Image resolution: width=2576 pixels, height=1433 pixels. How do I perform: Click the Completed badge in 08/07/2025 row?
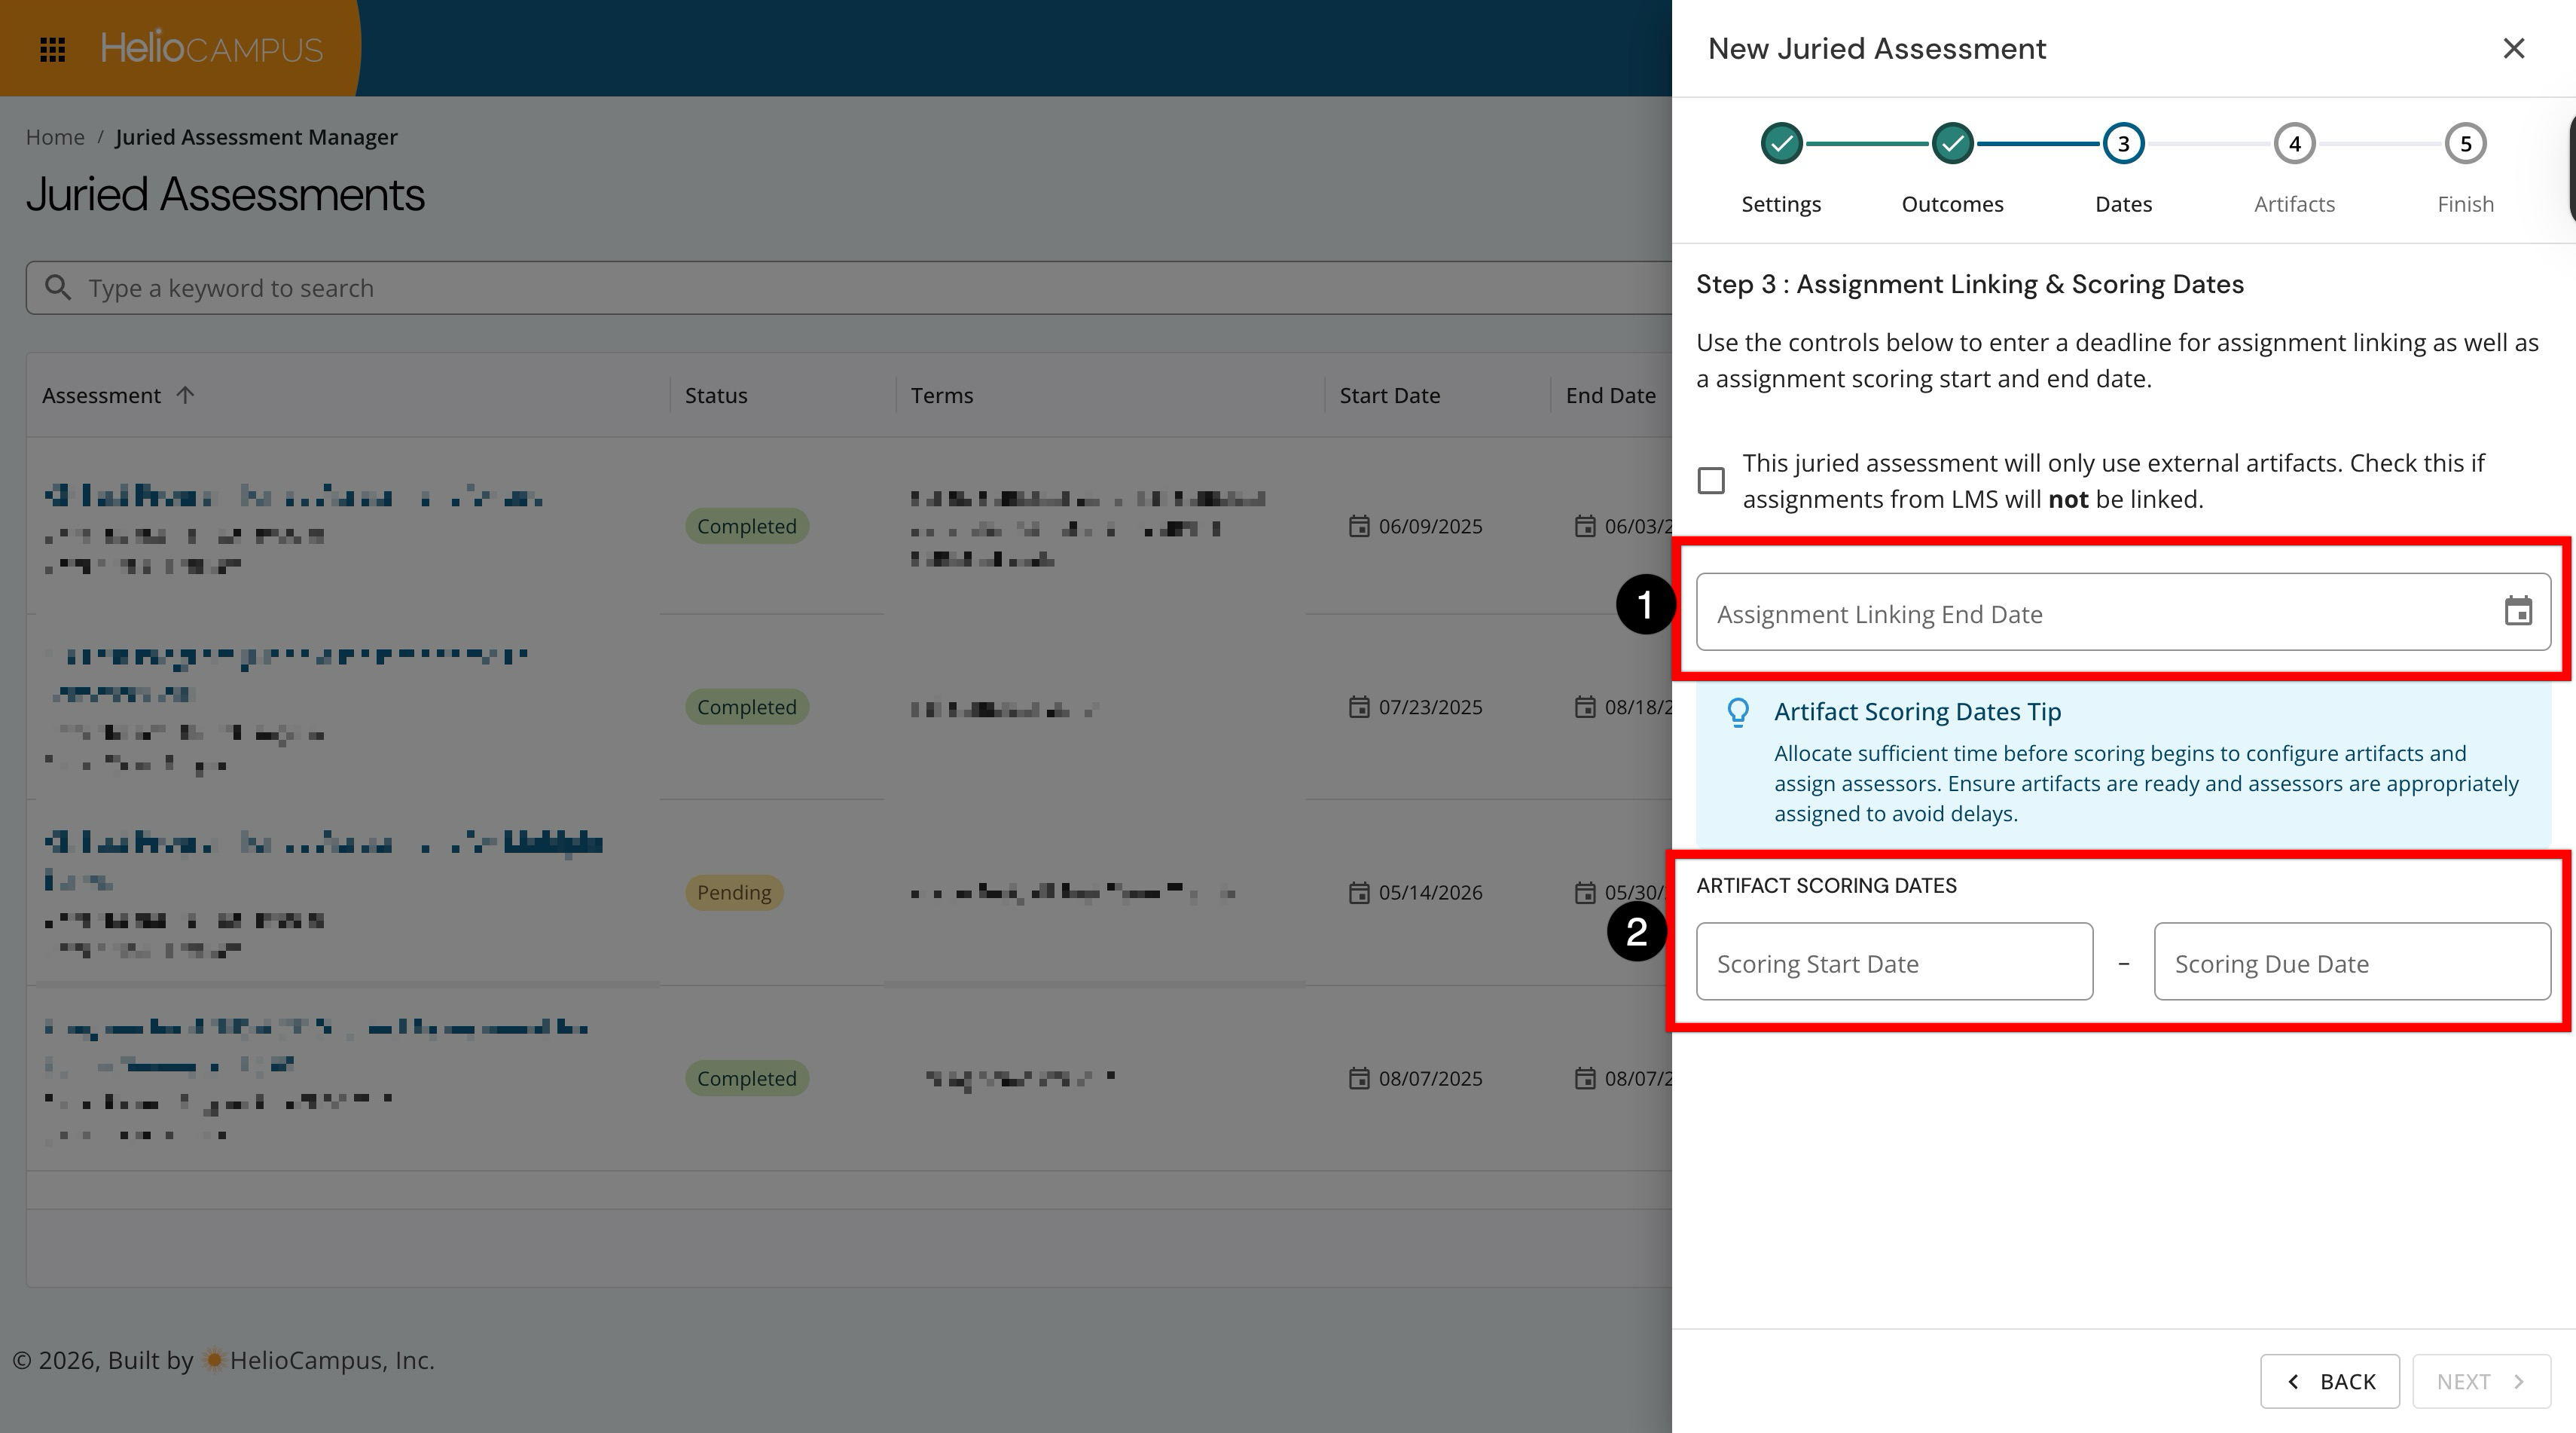tap(747, 1078)
